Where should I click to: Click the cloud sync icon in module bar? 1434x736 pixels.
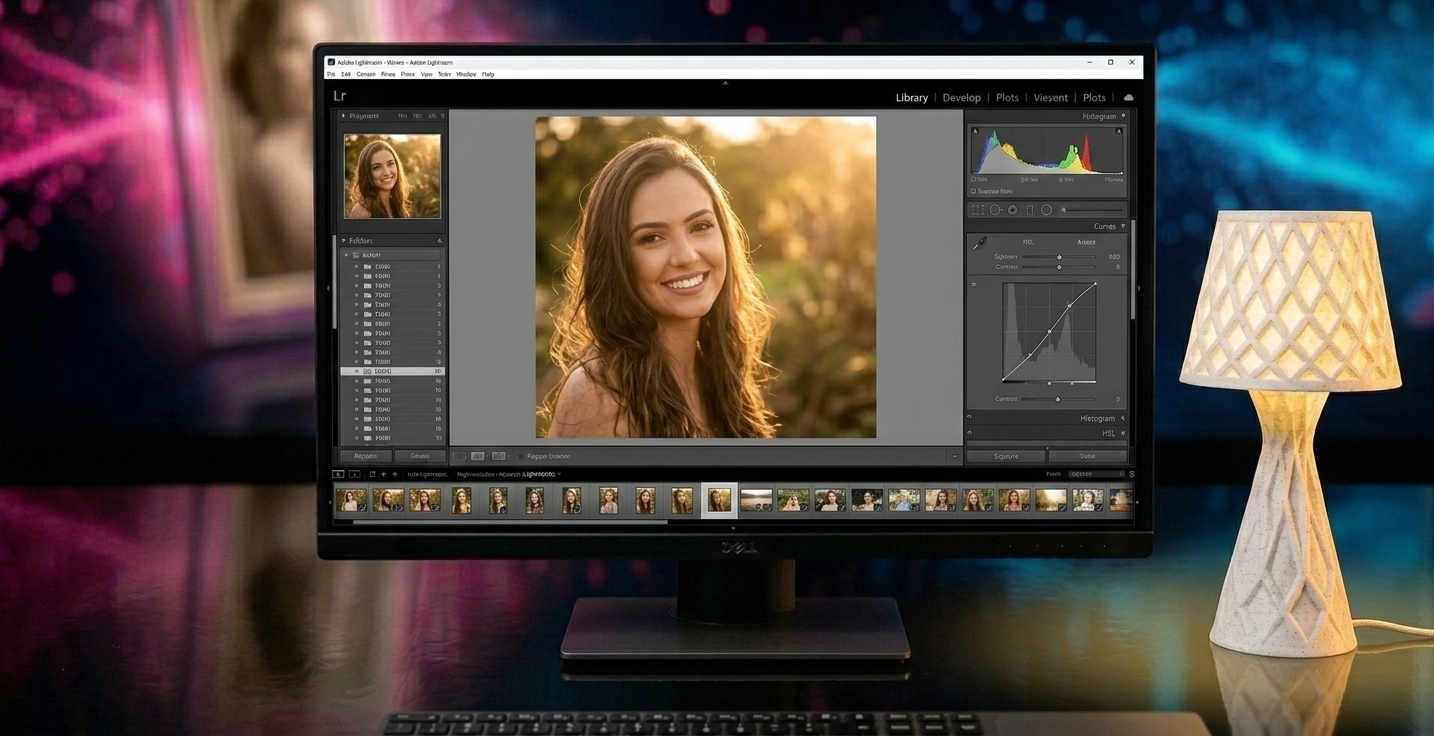(1128, 98)
